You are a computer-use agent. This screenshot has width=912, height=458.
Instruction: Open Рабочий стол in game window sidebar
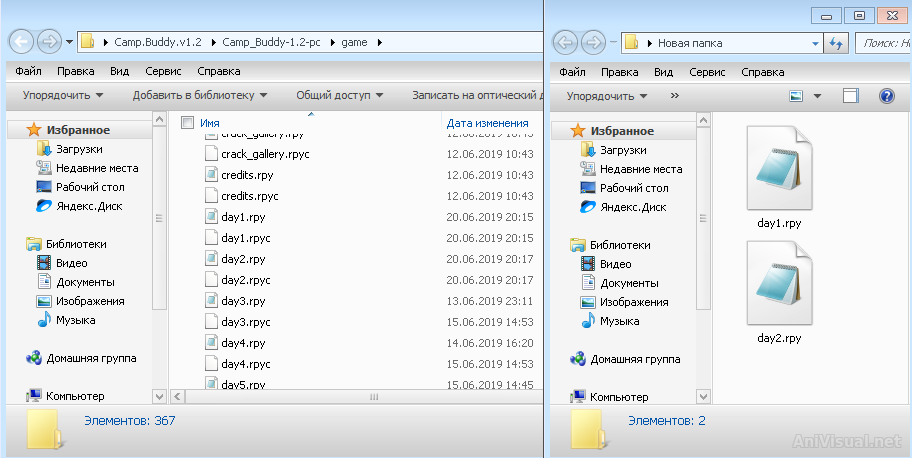tap(90, 187)
